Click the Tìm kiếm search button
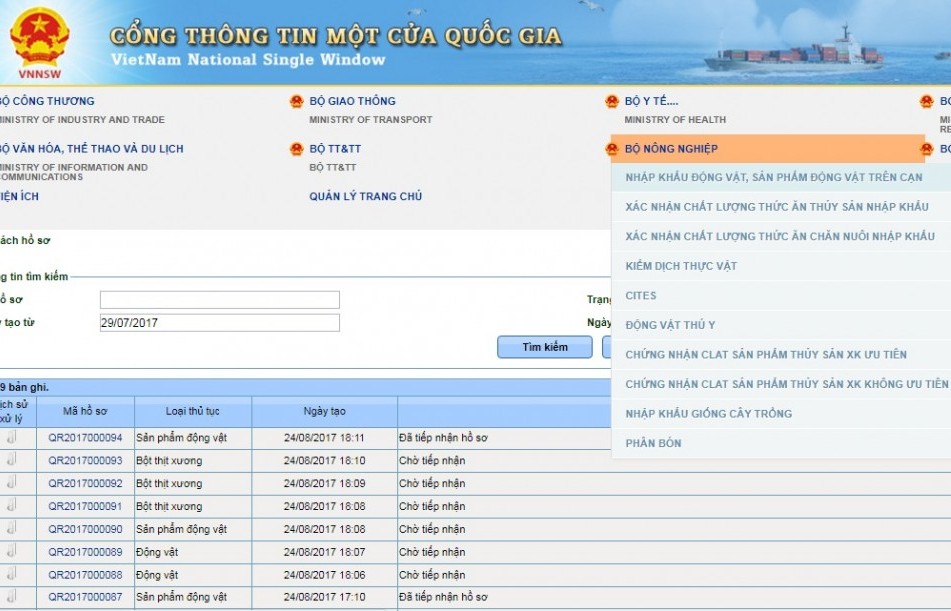This screenshot has height=611, width=951. tap(545, 347)
